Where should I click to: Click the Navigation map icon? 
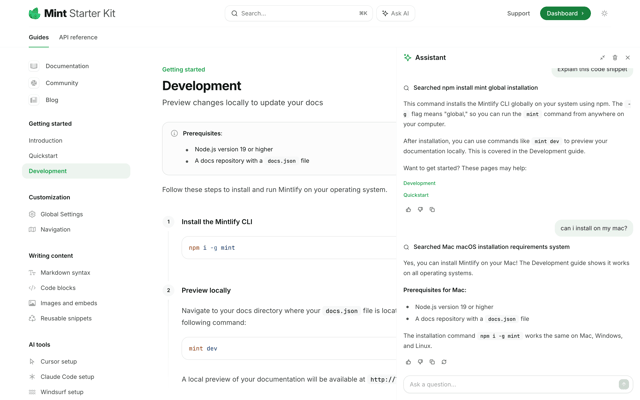coord(32,229)
